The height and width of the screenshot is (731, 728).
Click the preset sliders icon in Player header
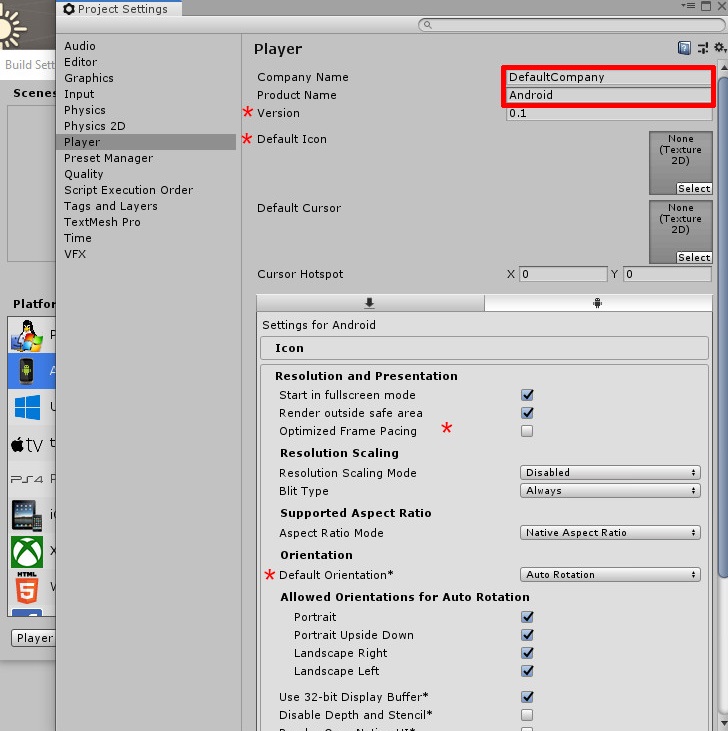[x=703, y=48]
